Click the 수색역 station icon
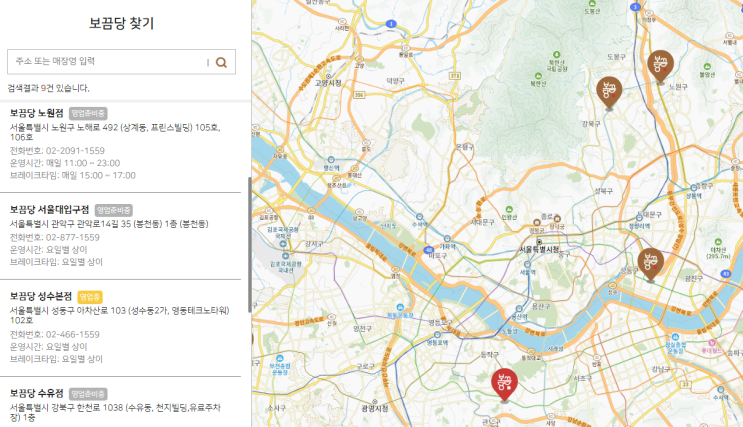The image size is (743, 427). [x=419, y=217]
